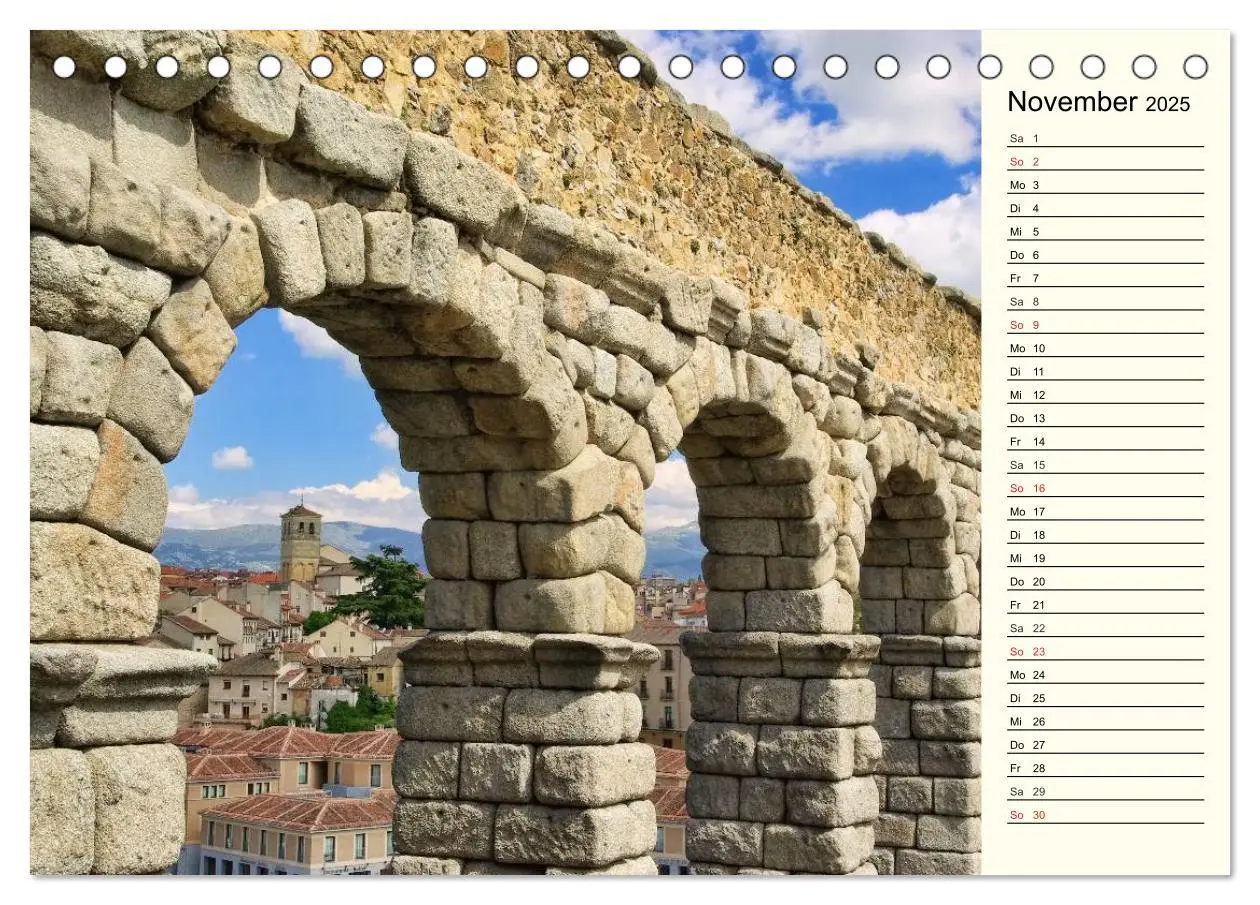Select Di 4 date entry

1105,209
